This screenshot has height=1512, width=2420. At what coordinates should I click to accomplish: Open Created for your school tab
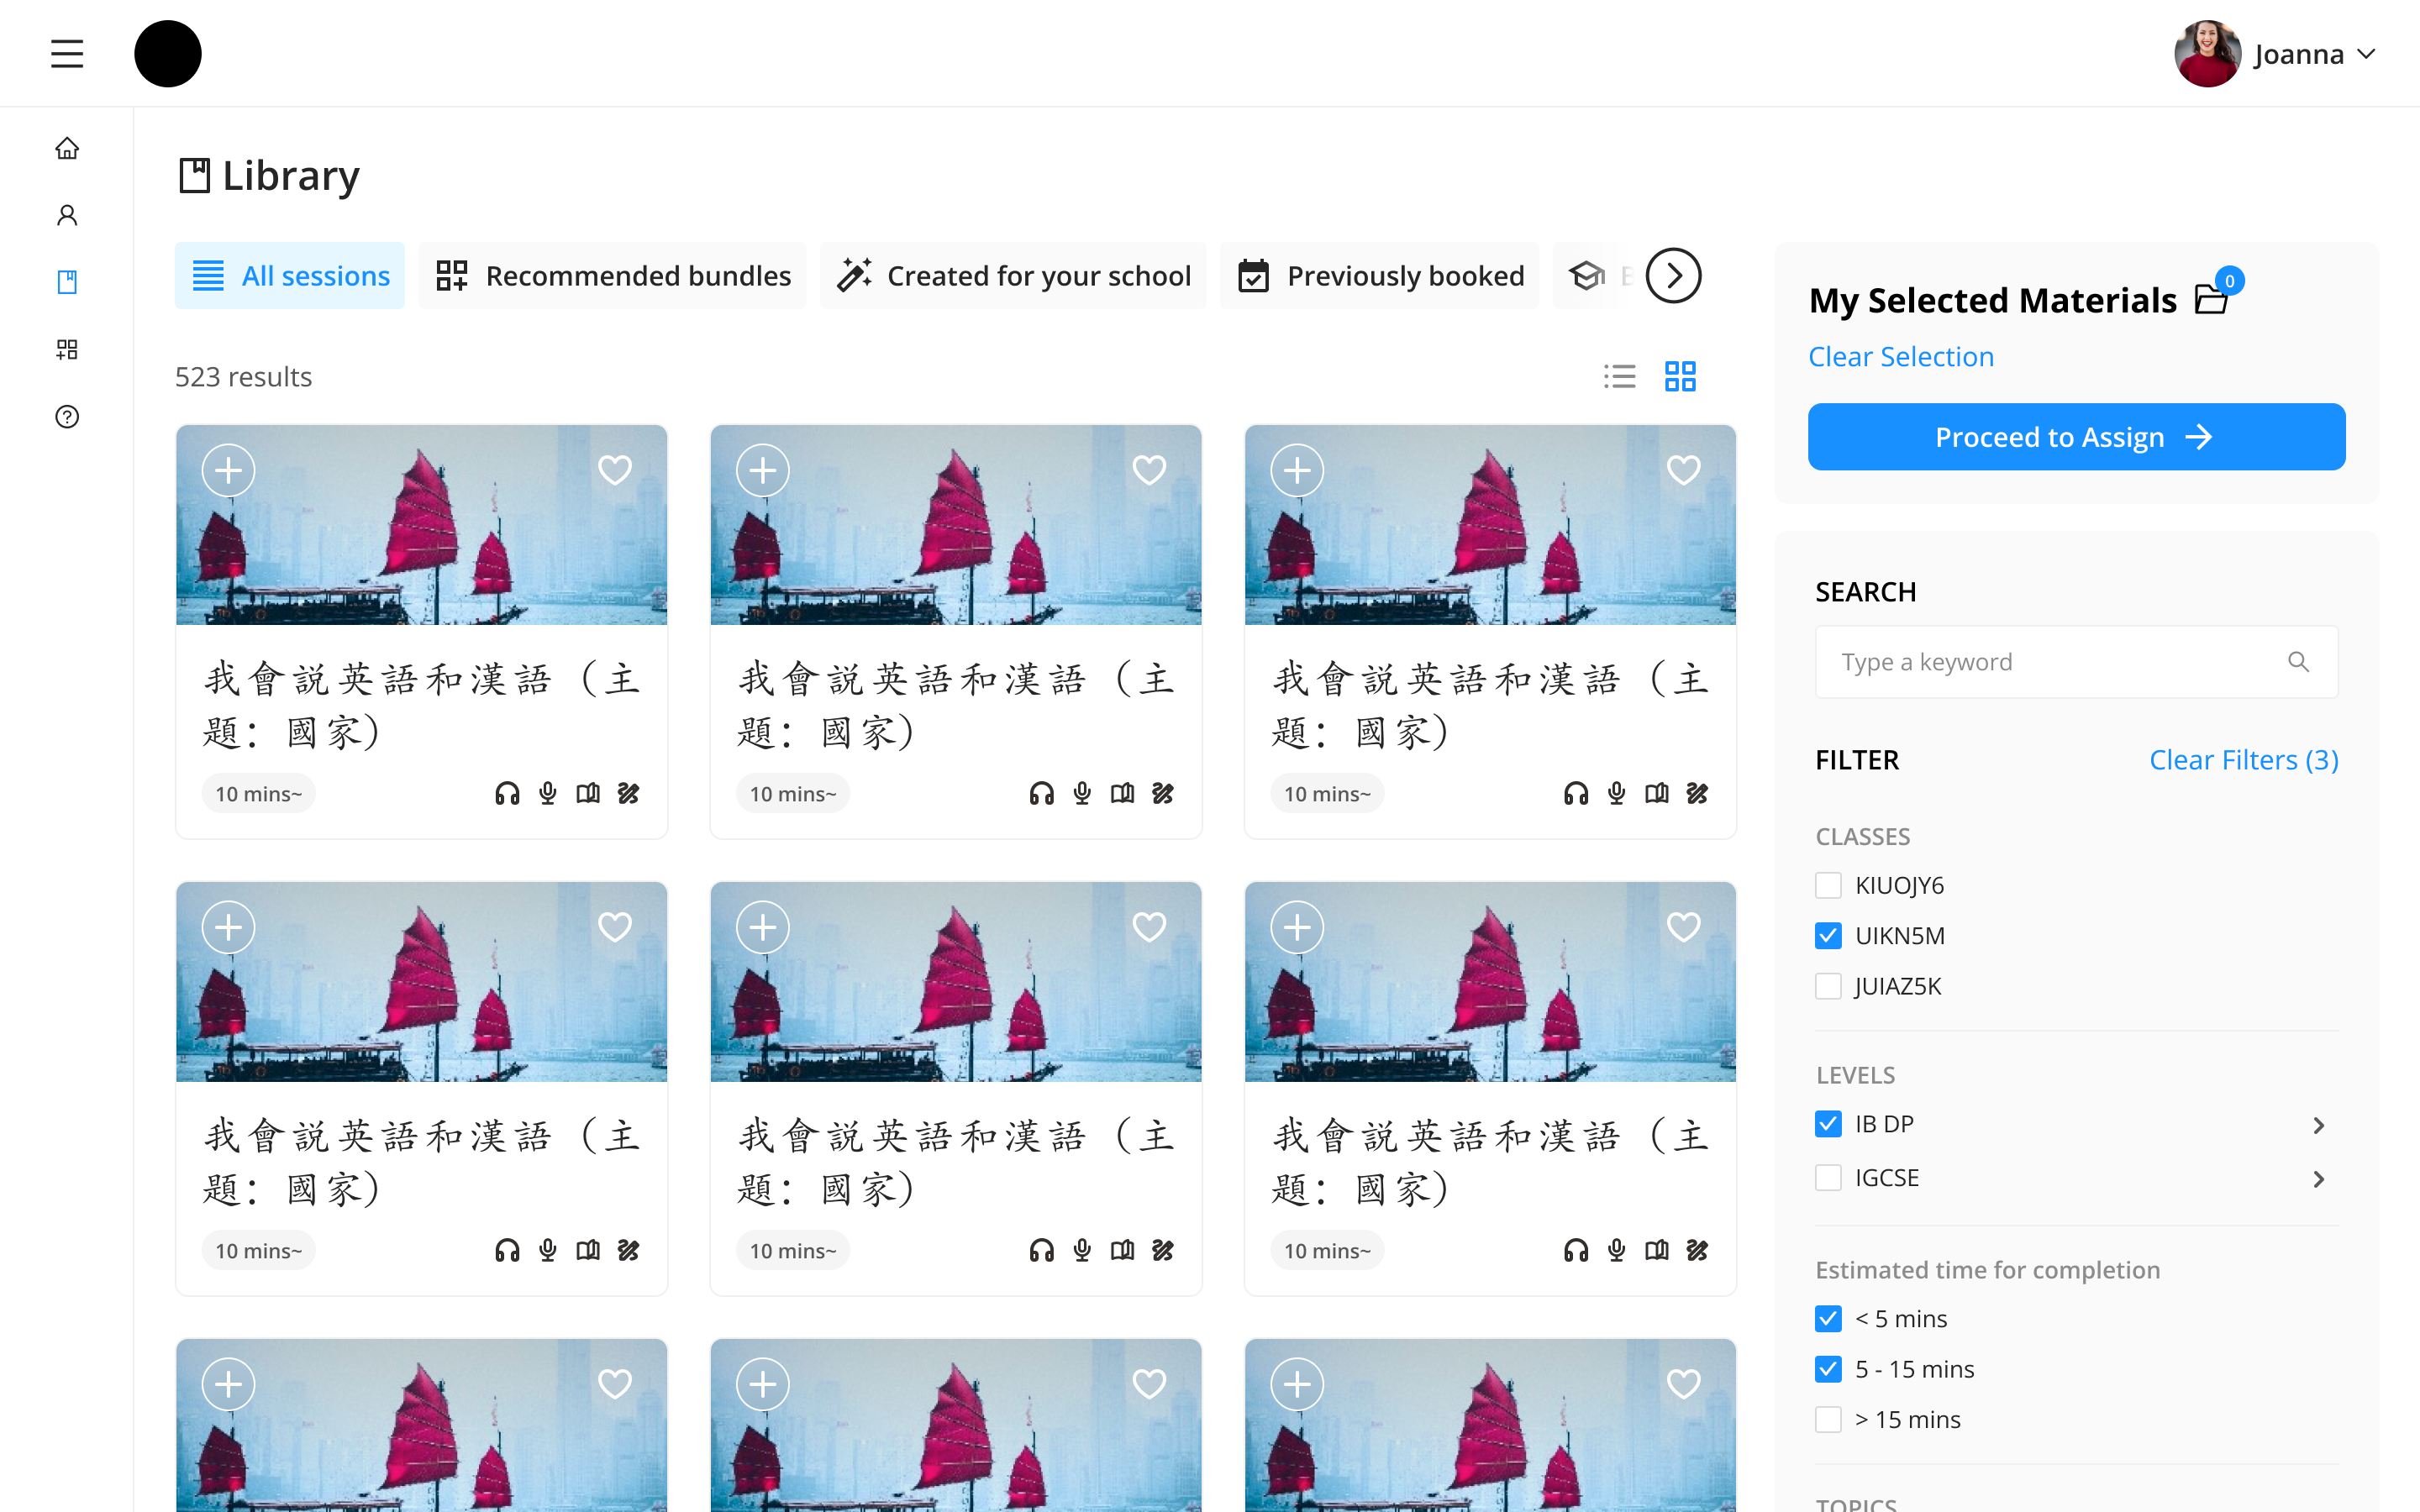pyautogui.click(x=1013, y=275)
